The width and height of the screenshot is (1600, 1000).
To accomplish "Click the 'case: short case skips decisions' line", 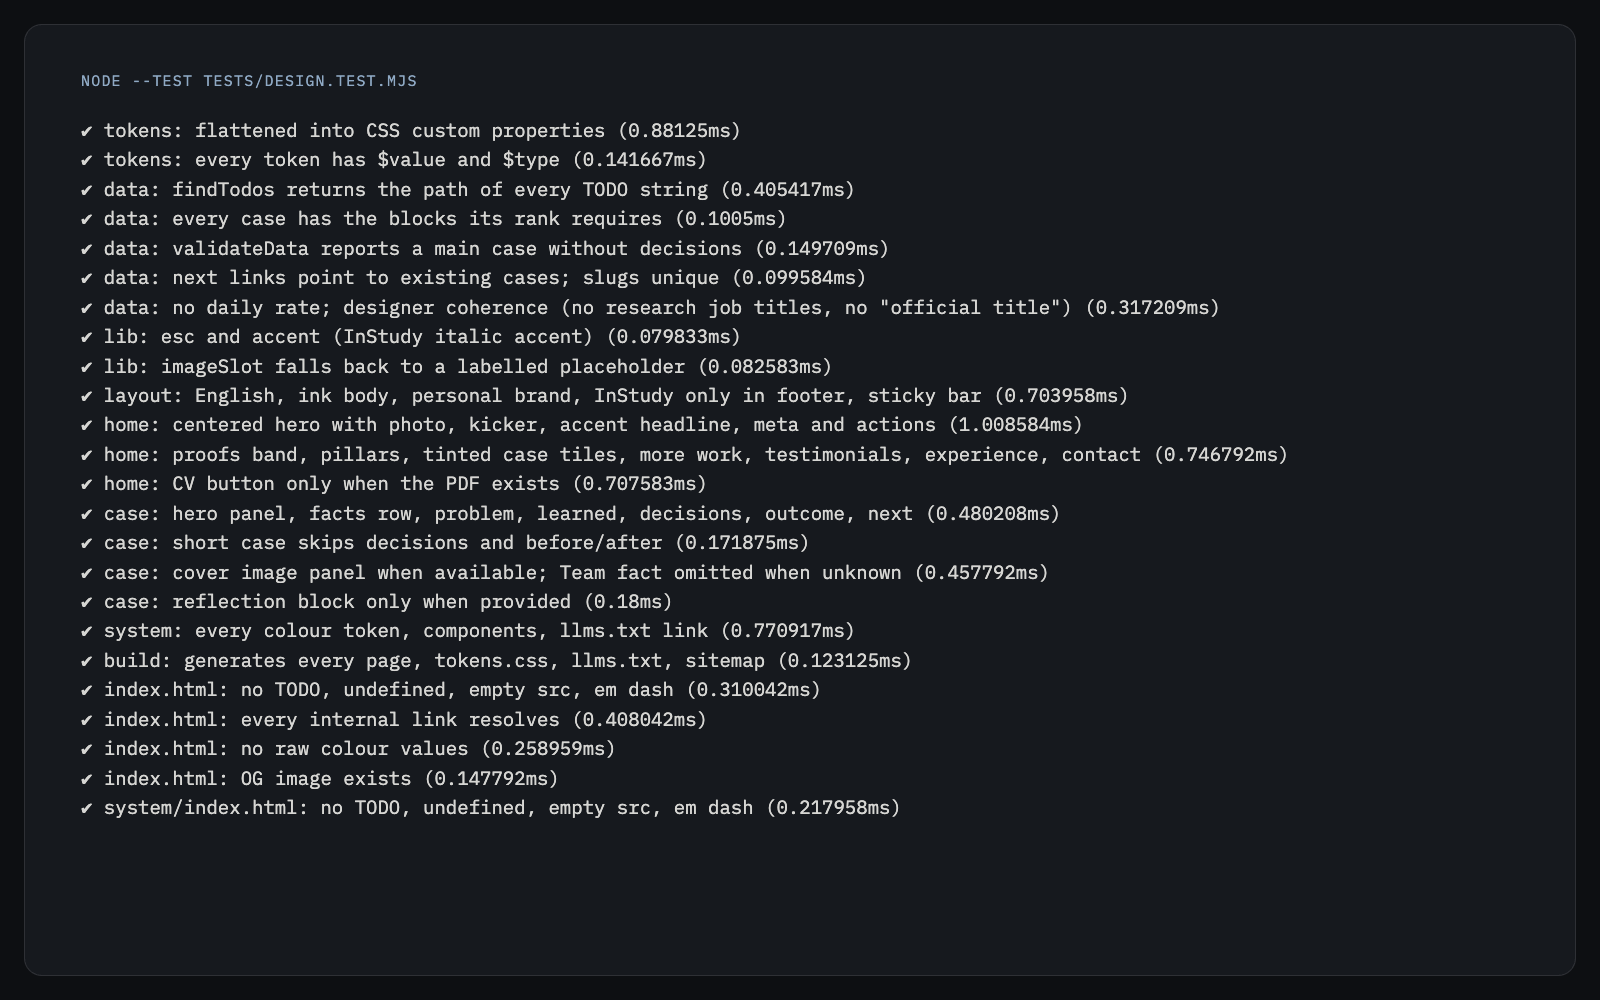I will pos(445,543).
